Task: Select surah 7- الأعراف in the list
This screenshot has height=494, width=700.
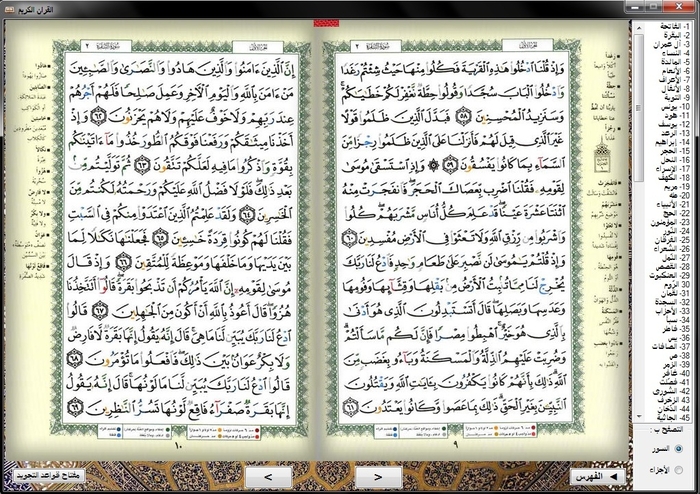Action: pyautogui.click(x=674, y=80)
